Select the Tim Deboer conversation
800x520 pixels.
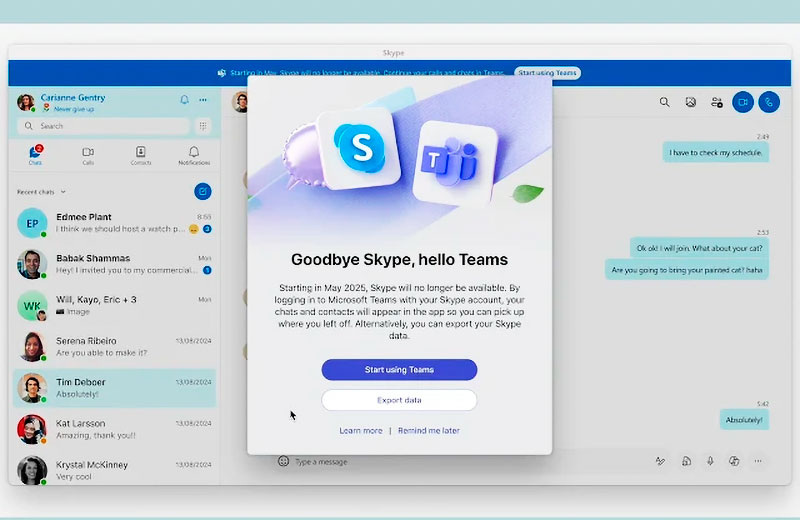[114, 388]
